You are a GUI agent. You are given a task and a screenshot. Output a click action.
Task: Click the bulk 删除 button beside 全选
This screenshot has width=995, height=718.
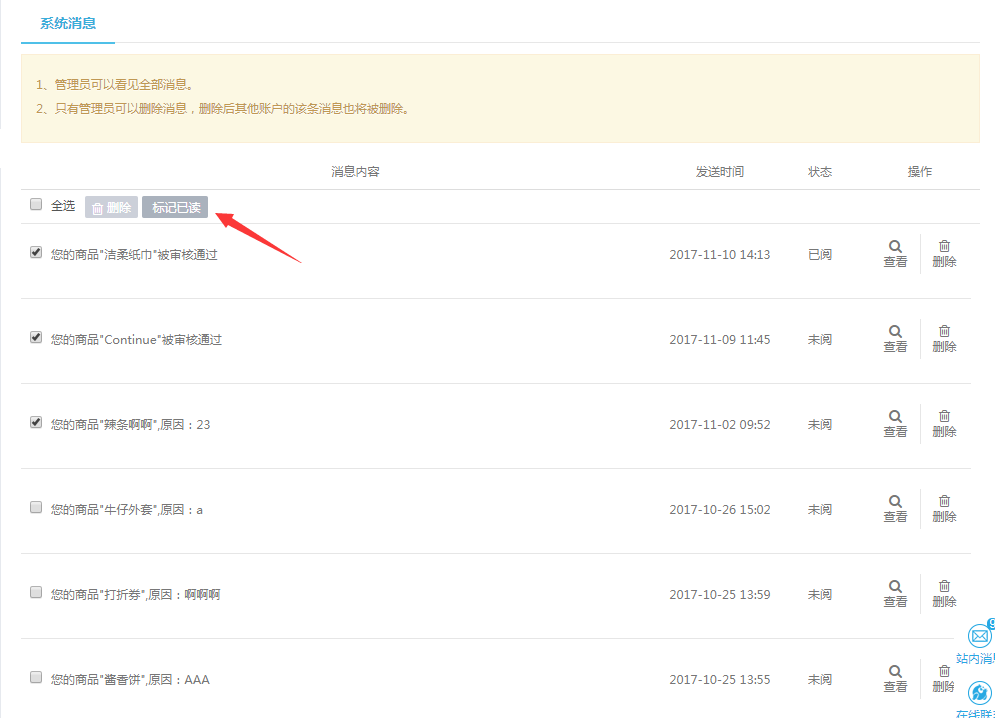[x=111, y=207]
